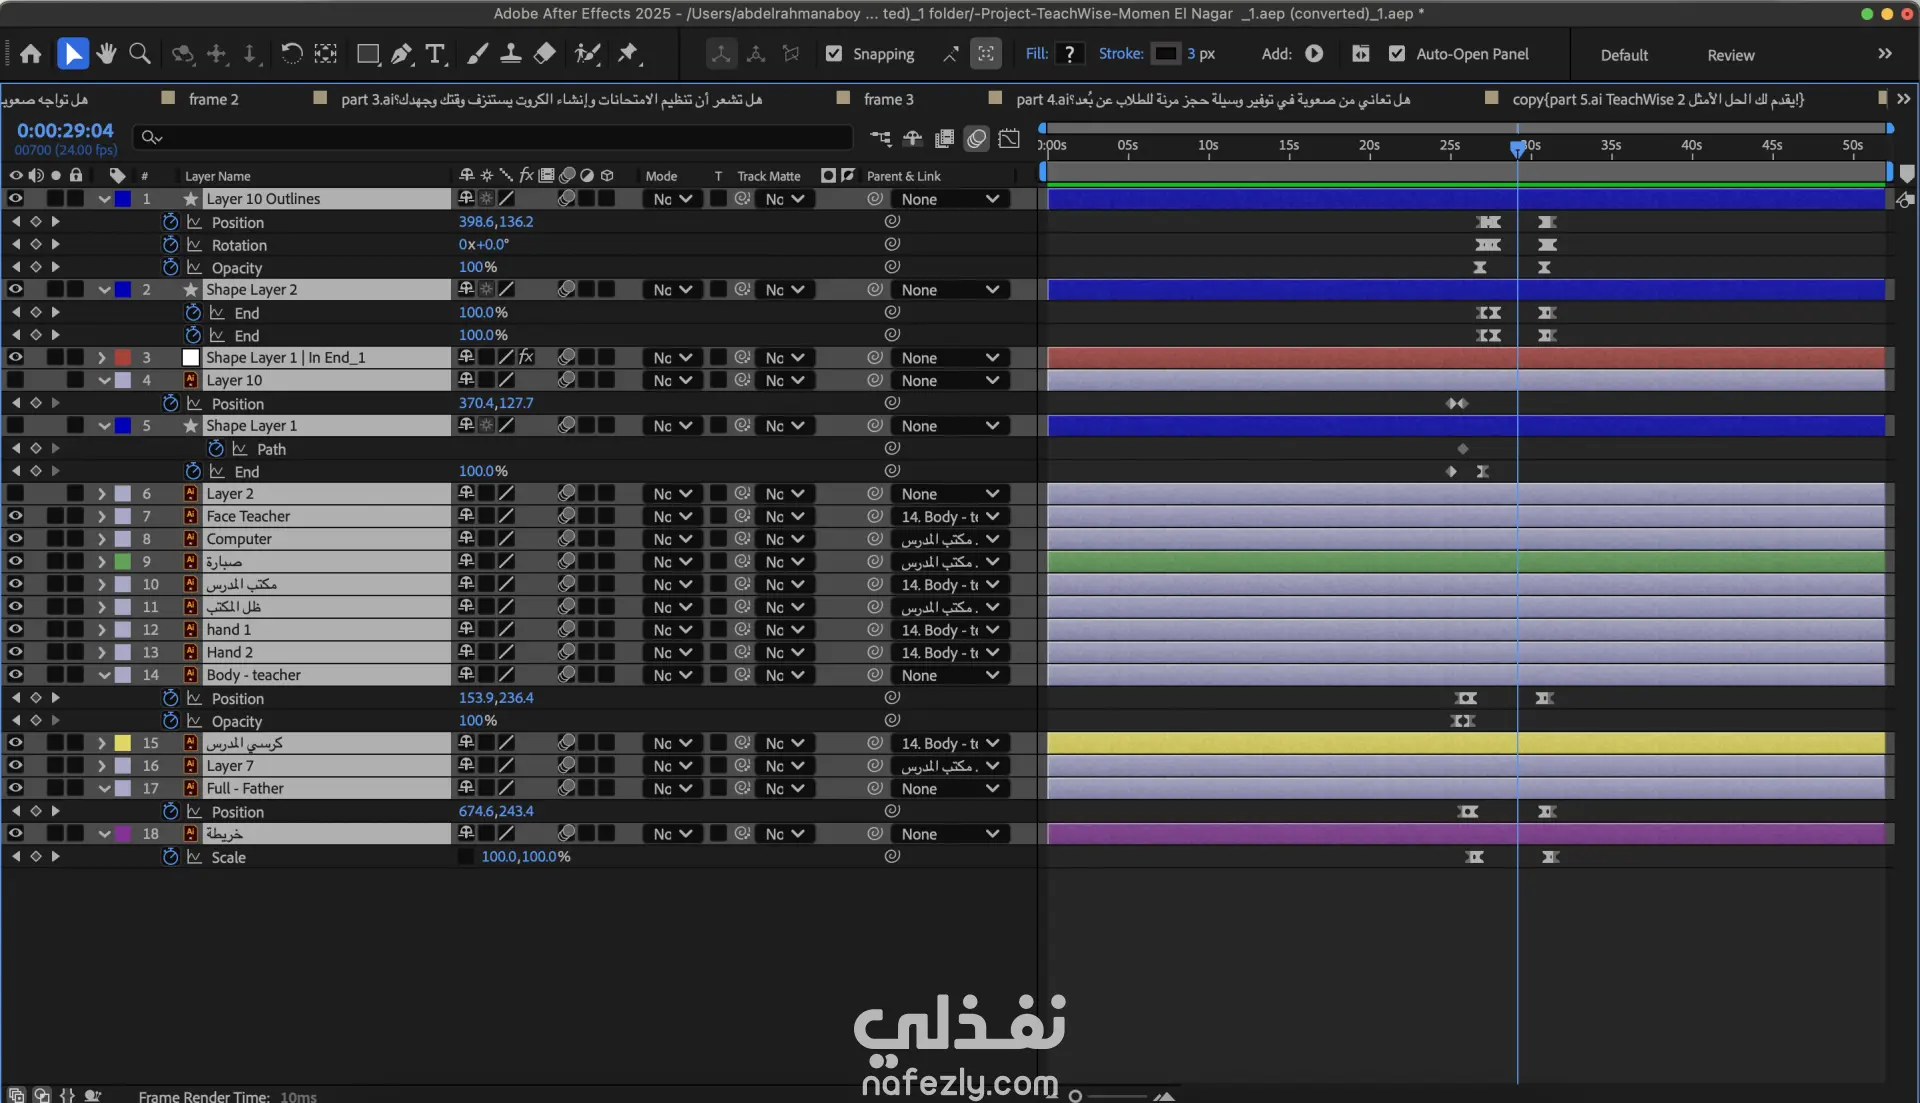Image resolution: width=1920 pixels, height=1103 pixels.
Task: Select the Hand tool
Action: 106,54
